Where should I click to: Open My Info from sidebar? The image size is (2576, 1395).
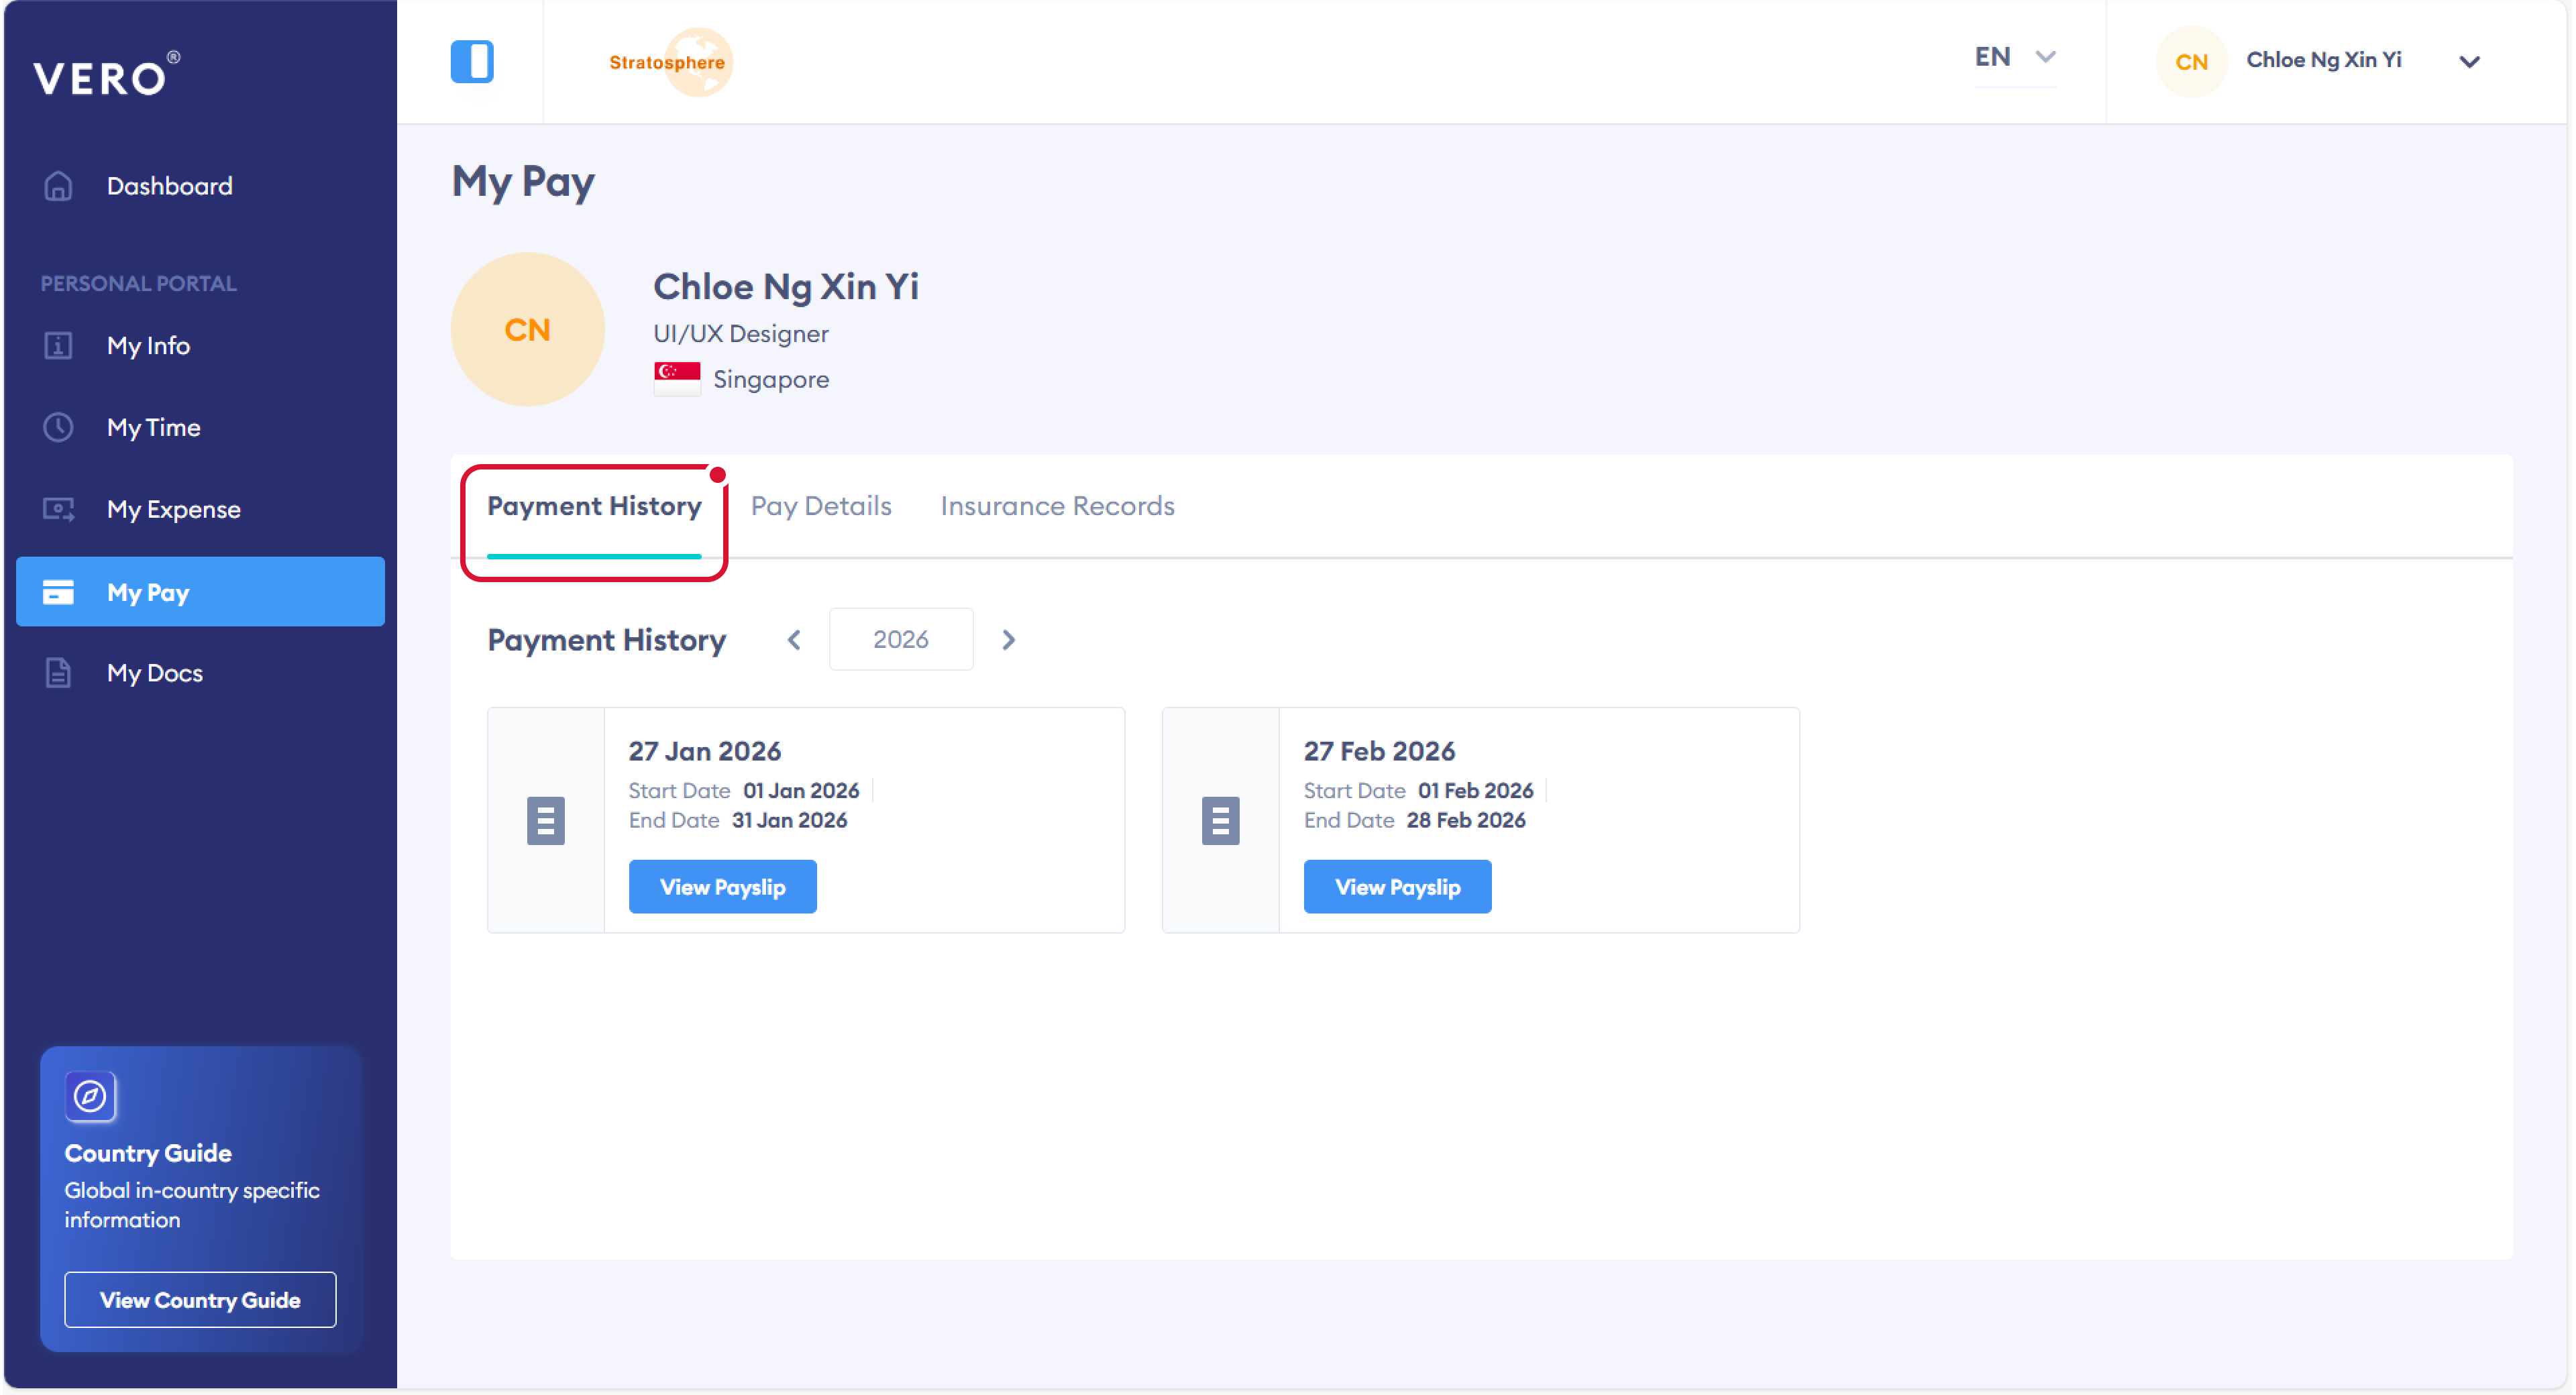point(148,346)
